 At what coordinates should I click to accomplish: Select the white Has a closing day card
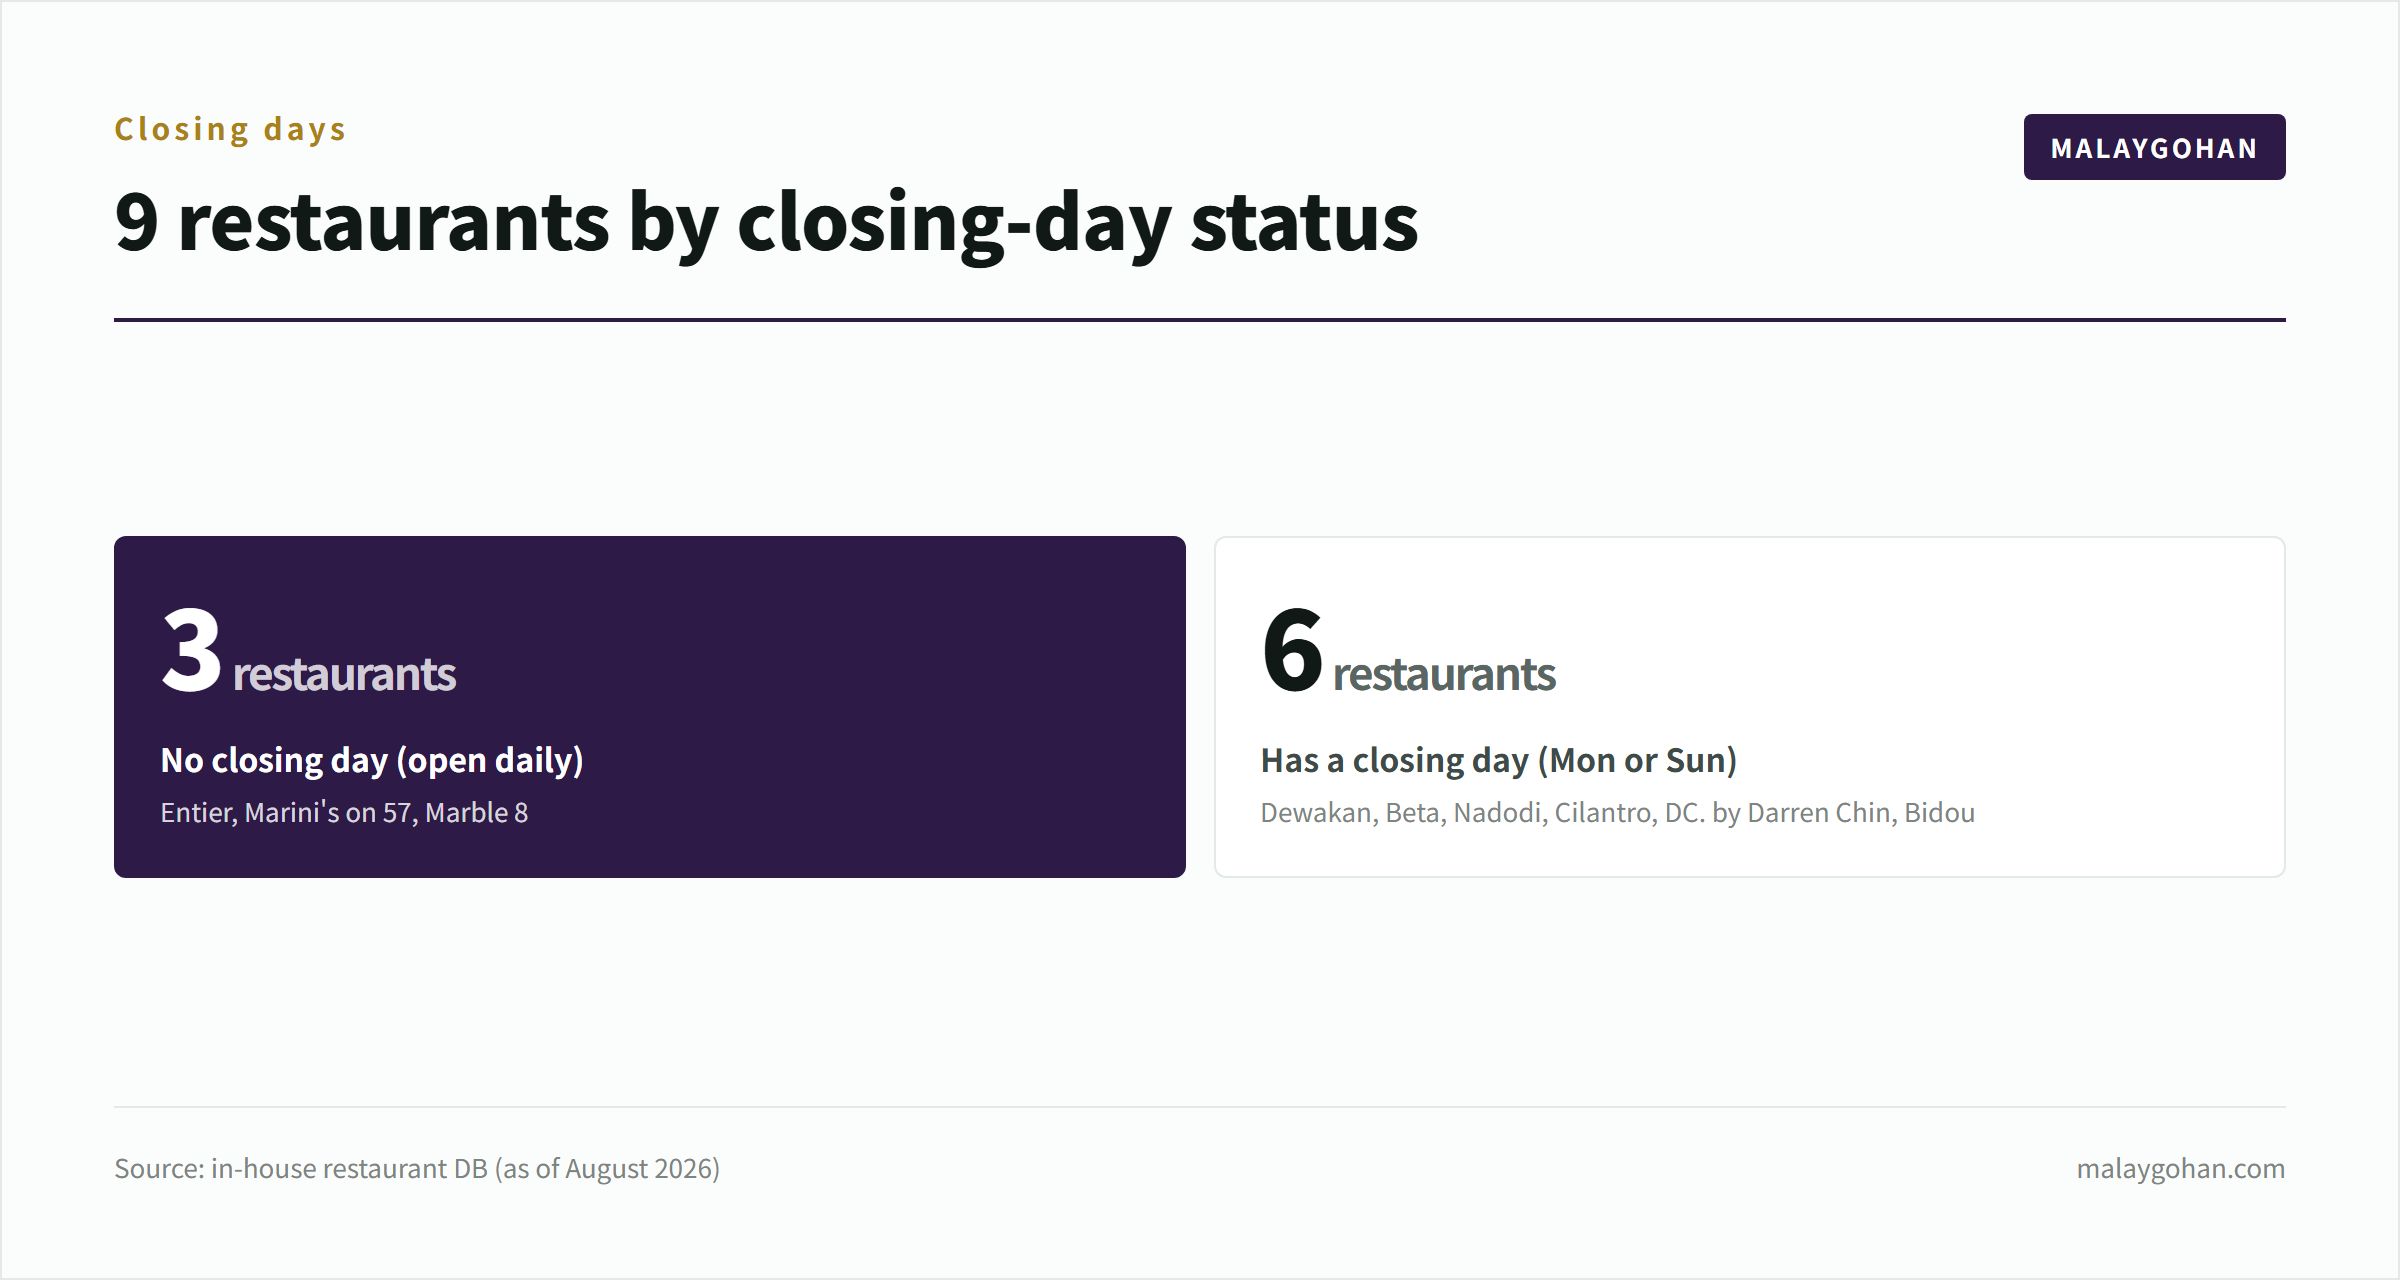[1750, 707]
